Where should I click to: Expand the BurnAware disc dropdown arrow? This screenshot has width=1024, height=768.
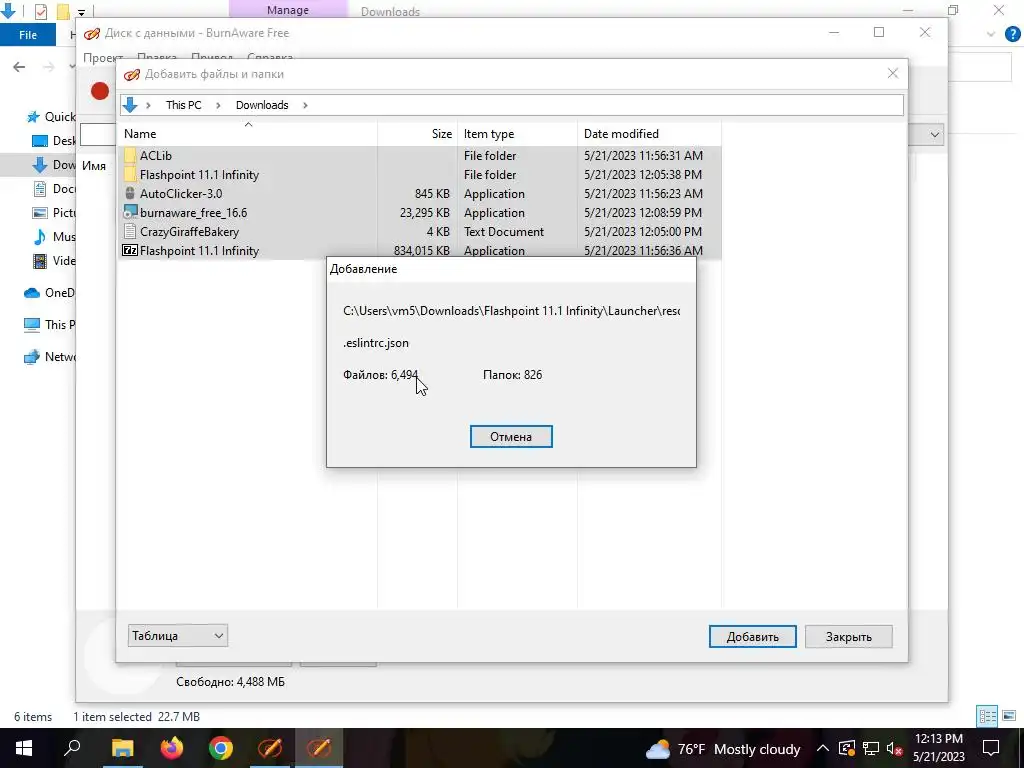pyautogui.click(x=935, y=135)
